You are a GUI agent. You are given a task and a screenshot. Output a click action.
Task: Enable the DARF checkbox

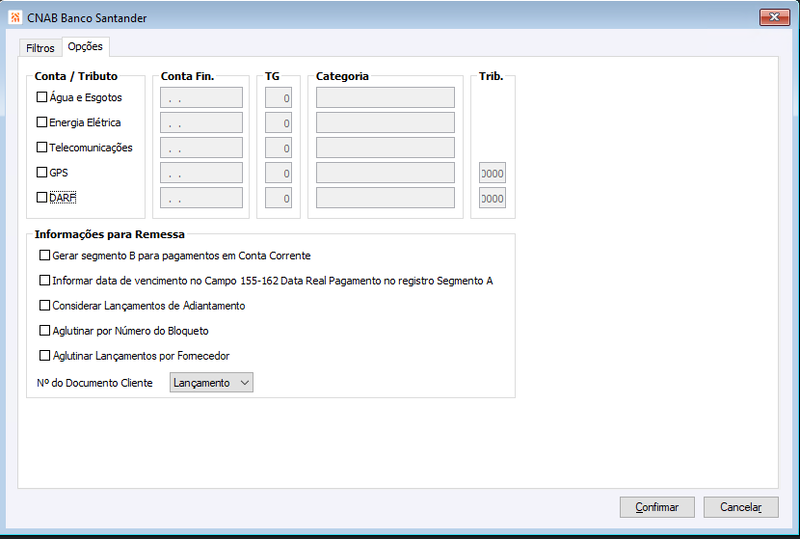click(42, 197)
